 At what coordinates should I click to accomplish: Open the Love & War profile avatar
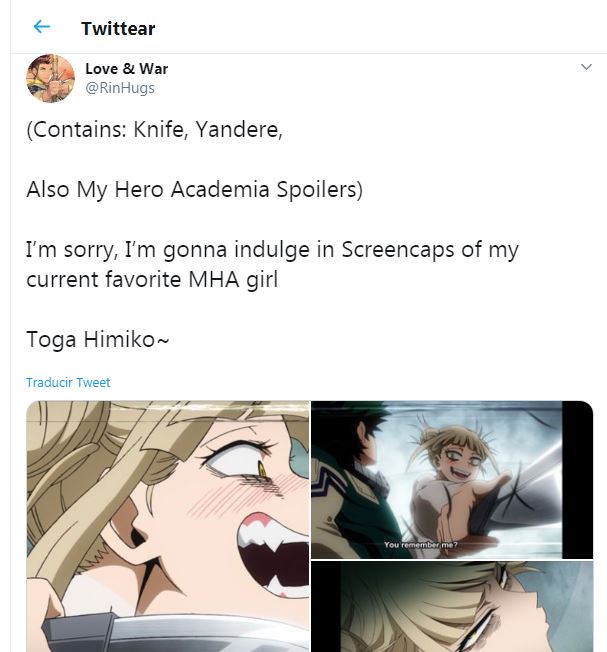(50, 79)
